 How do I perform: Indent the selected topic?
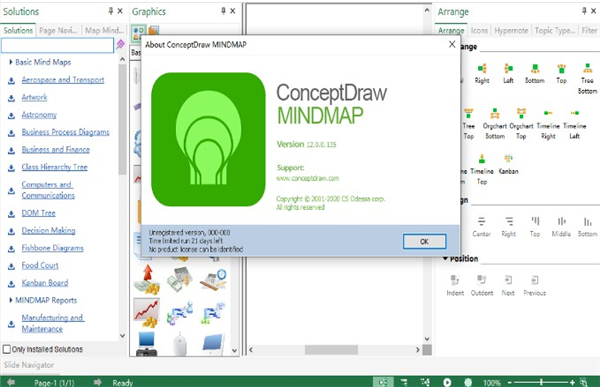point(455,286)
